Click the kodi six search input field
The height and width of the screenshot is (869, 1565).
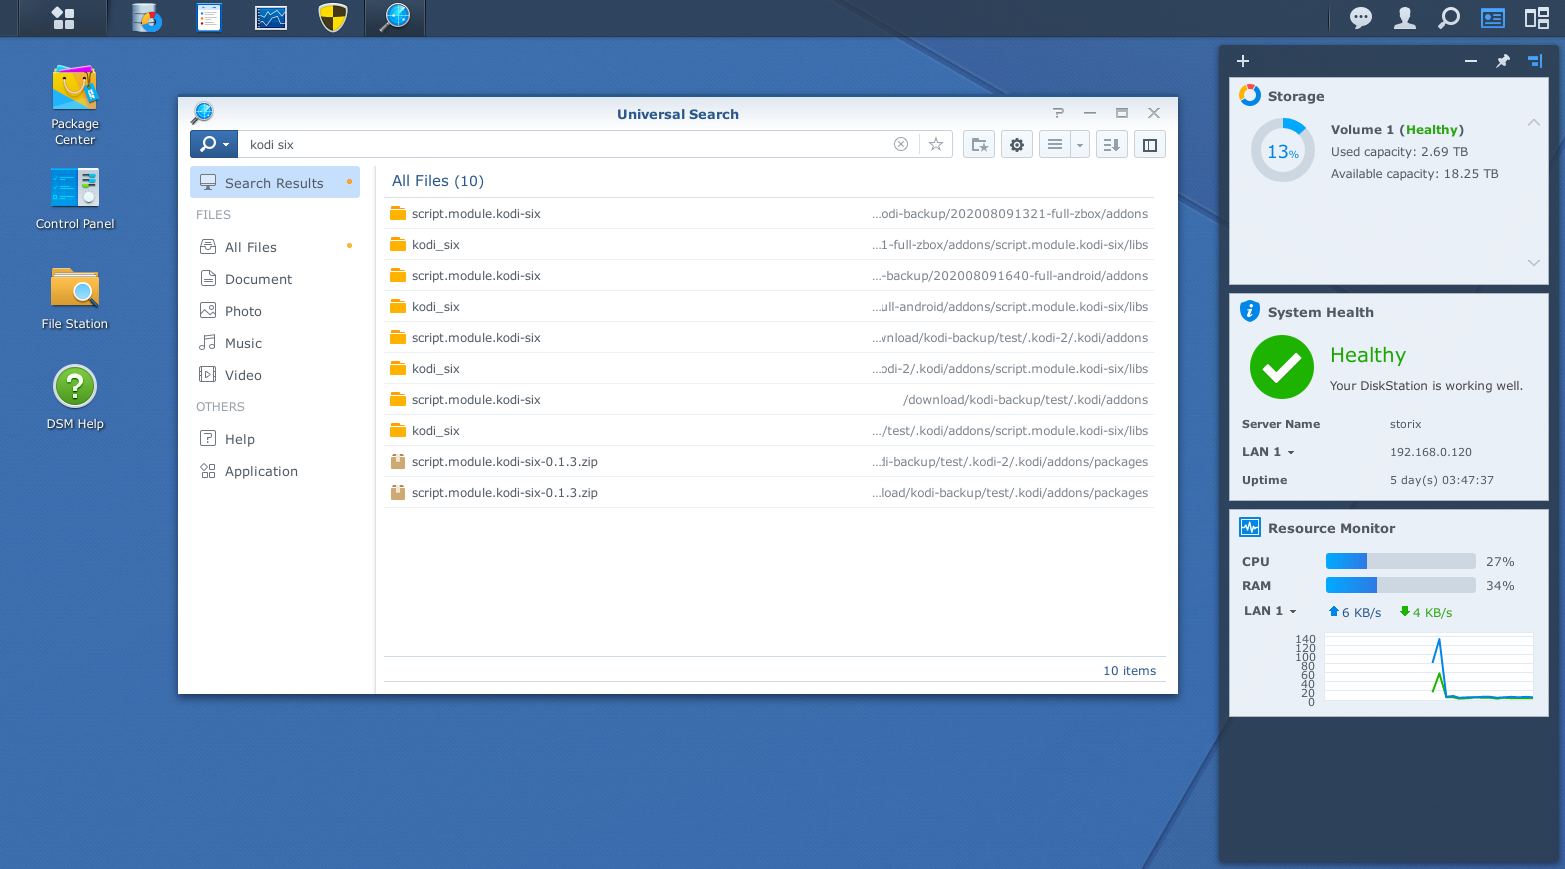565,144
